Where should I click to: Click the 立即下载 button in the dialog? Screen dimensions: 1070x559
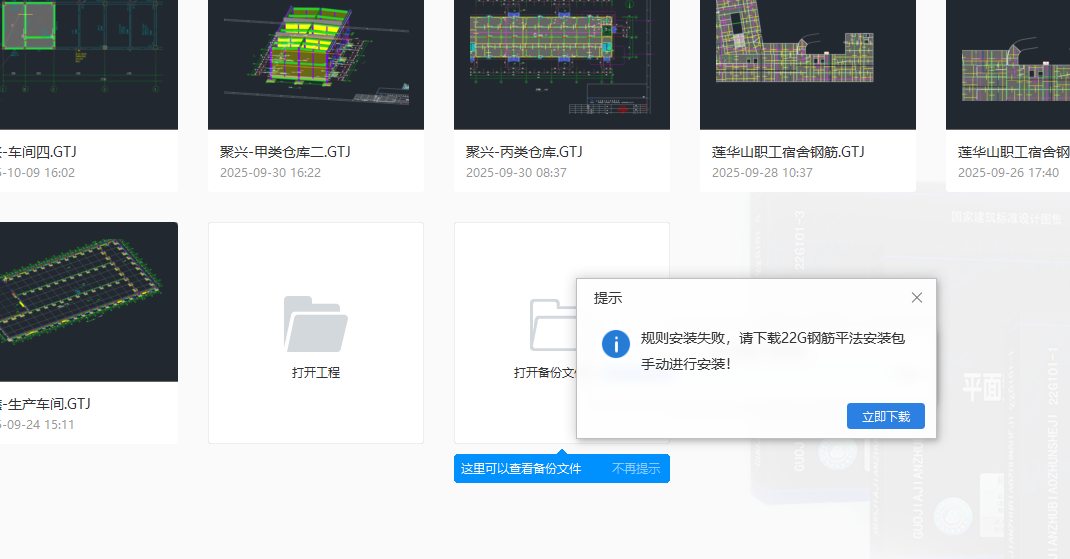click(885, 416)
